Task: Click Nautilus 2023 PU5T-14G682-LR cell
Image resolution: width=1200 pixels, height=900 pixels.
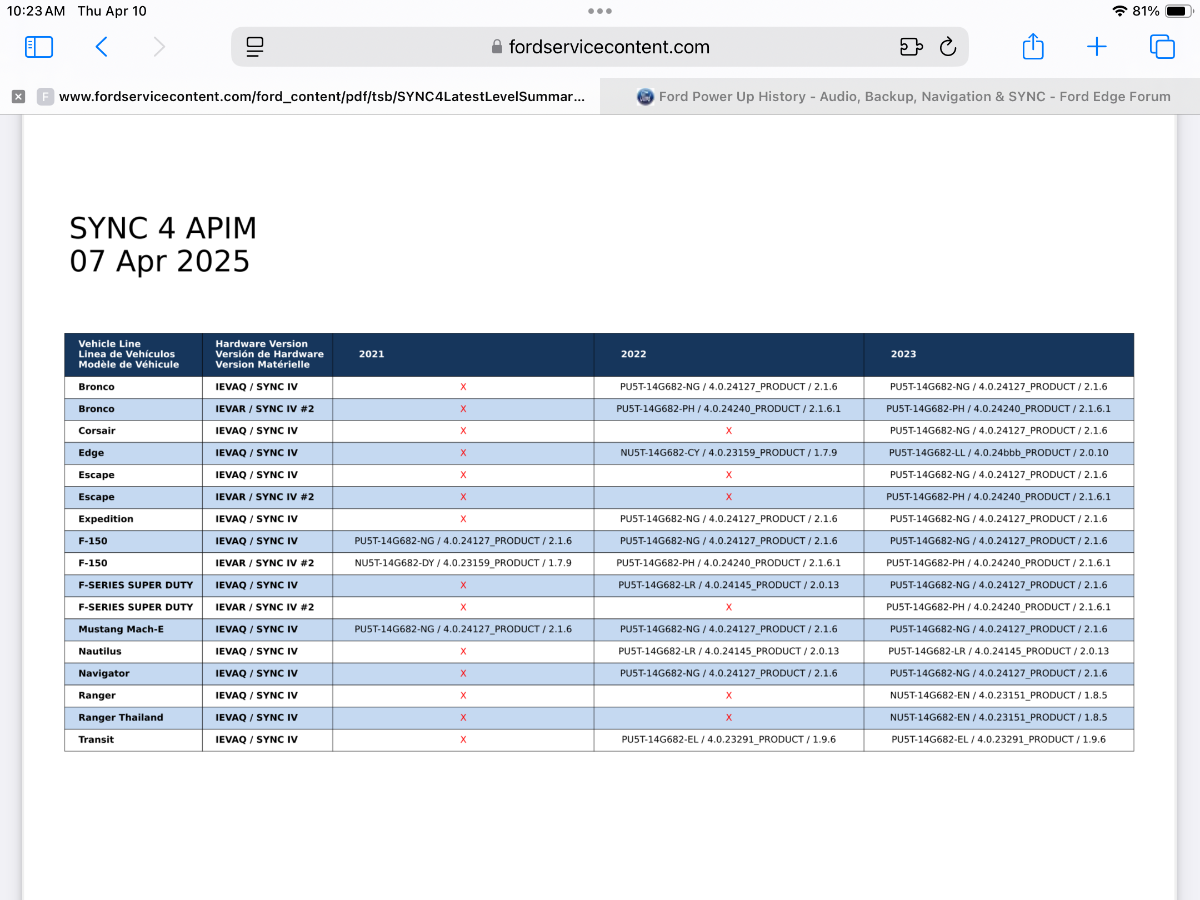Action: coord(999,651)
